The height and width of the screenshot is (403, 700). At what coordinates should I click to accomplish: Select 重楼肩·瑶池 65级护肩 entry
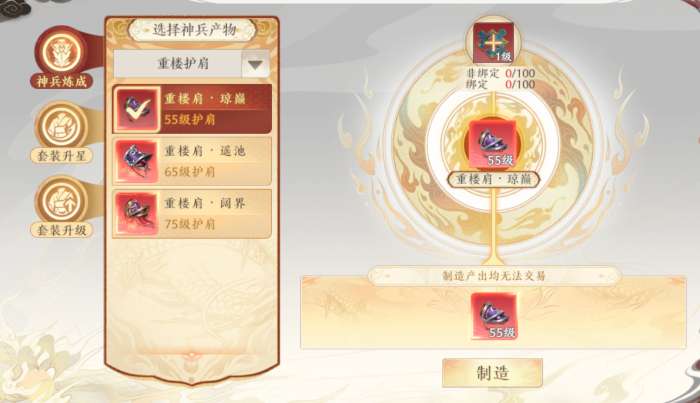[192, 161]
